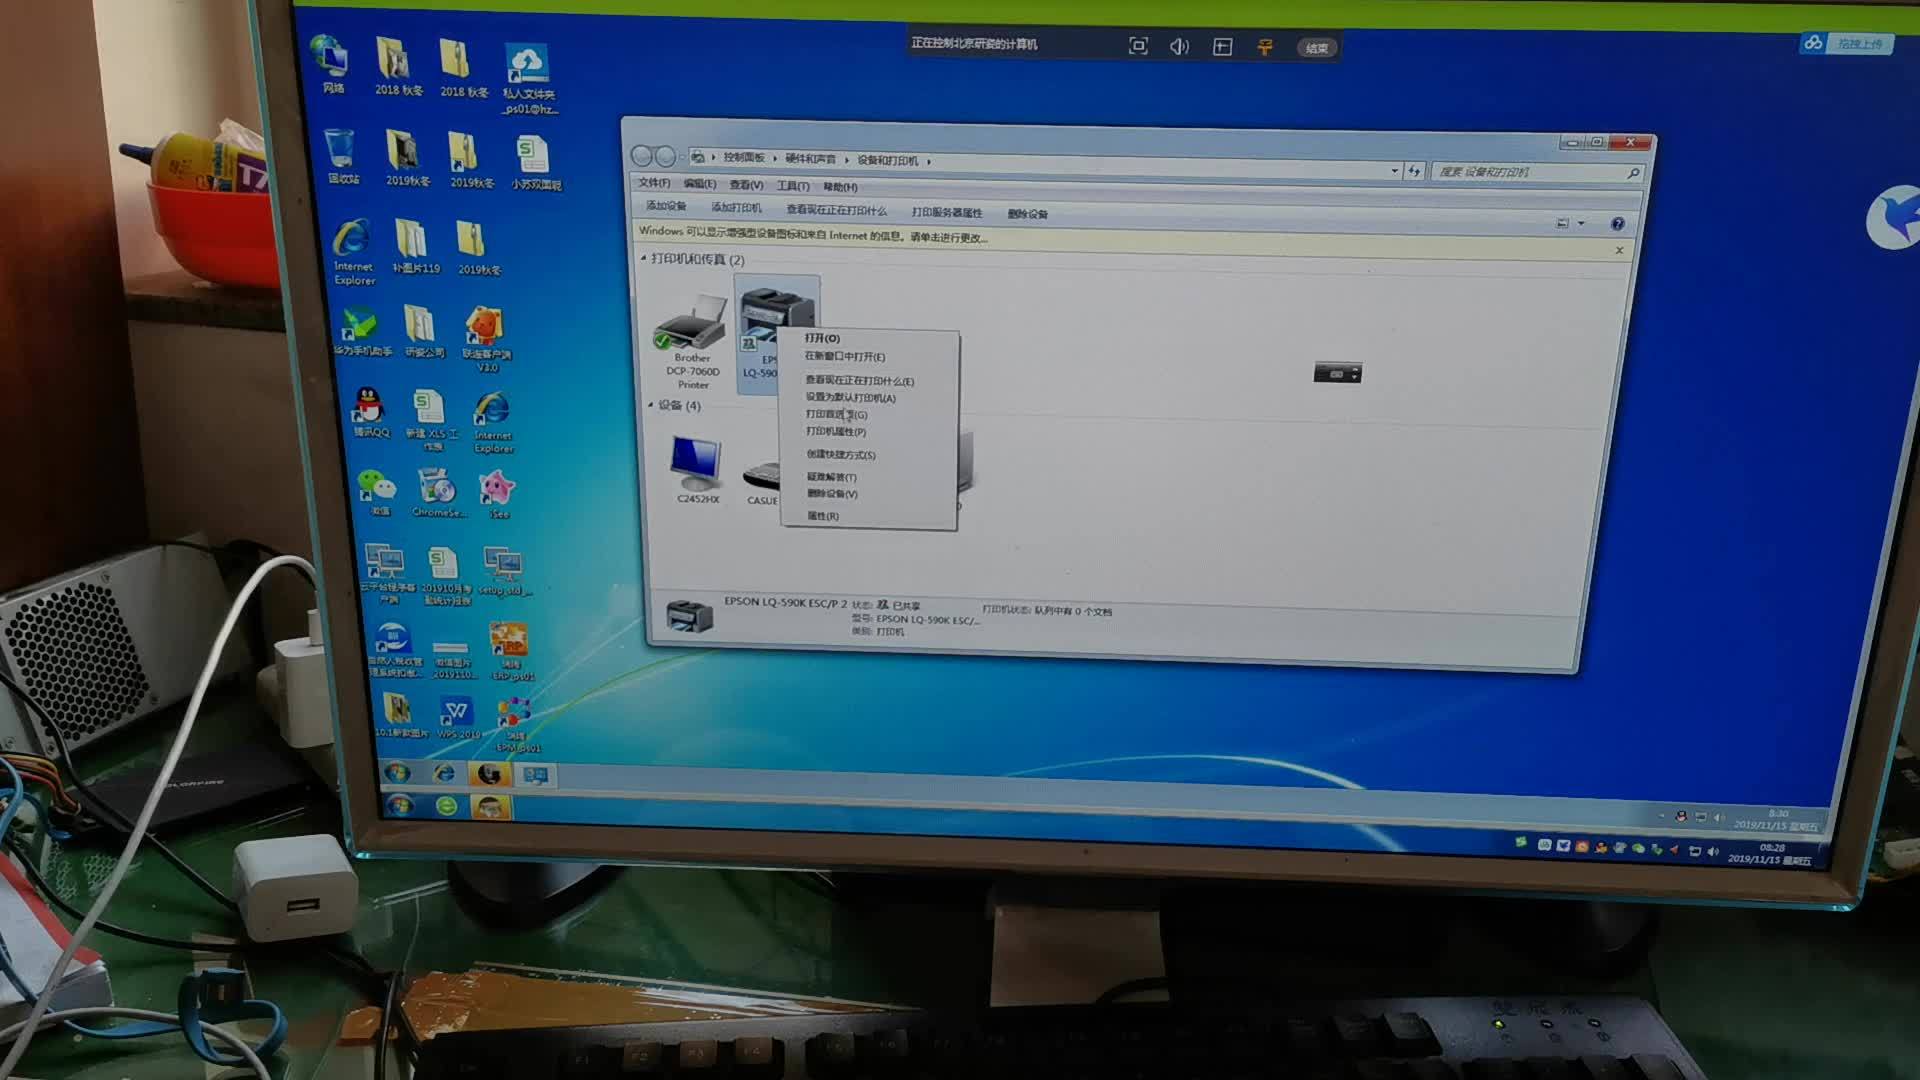Open the view options dropdown arrow
Viewport: 1920px width, 1080px height.
1581,223
